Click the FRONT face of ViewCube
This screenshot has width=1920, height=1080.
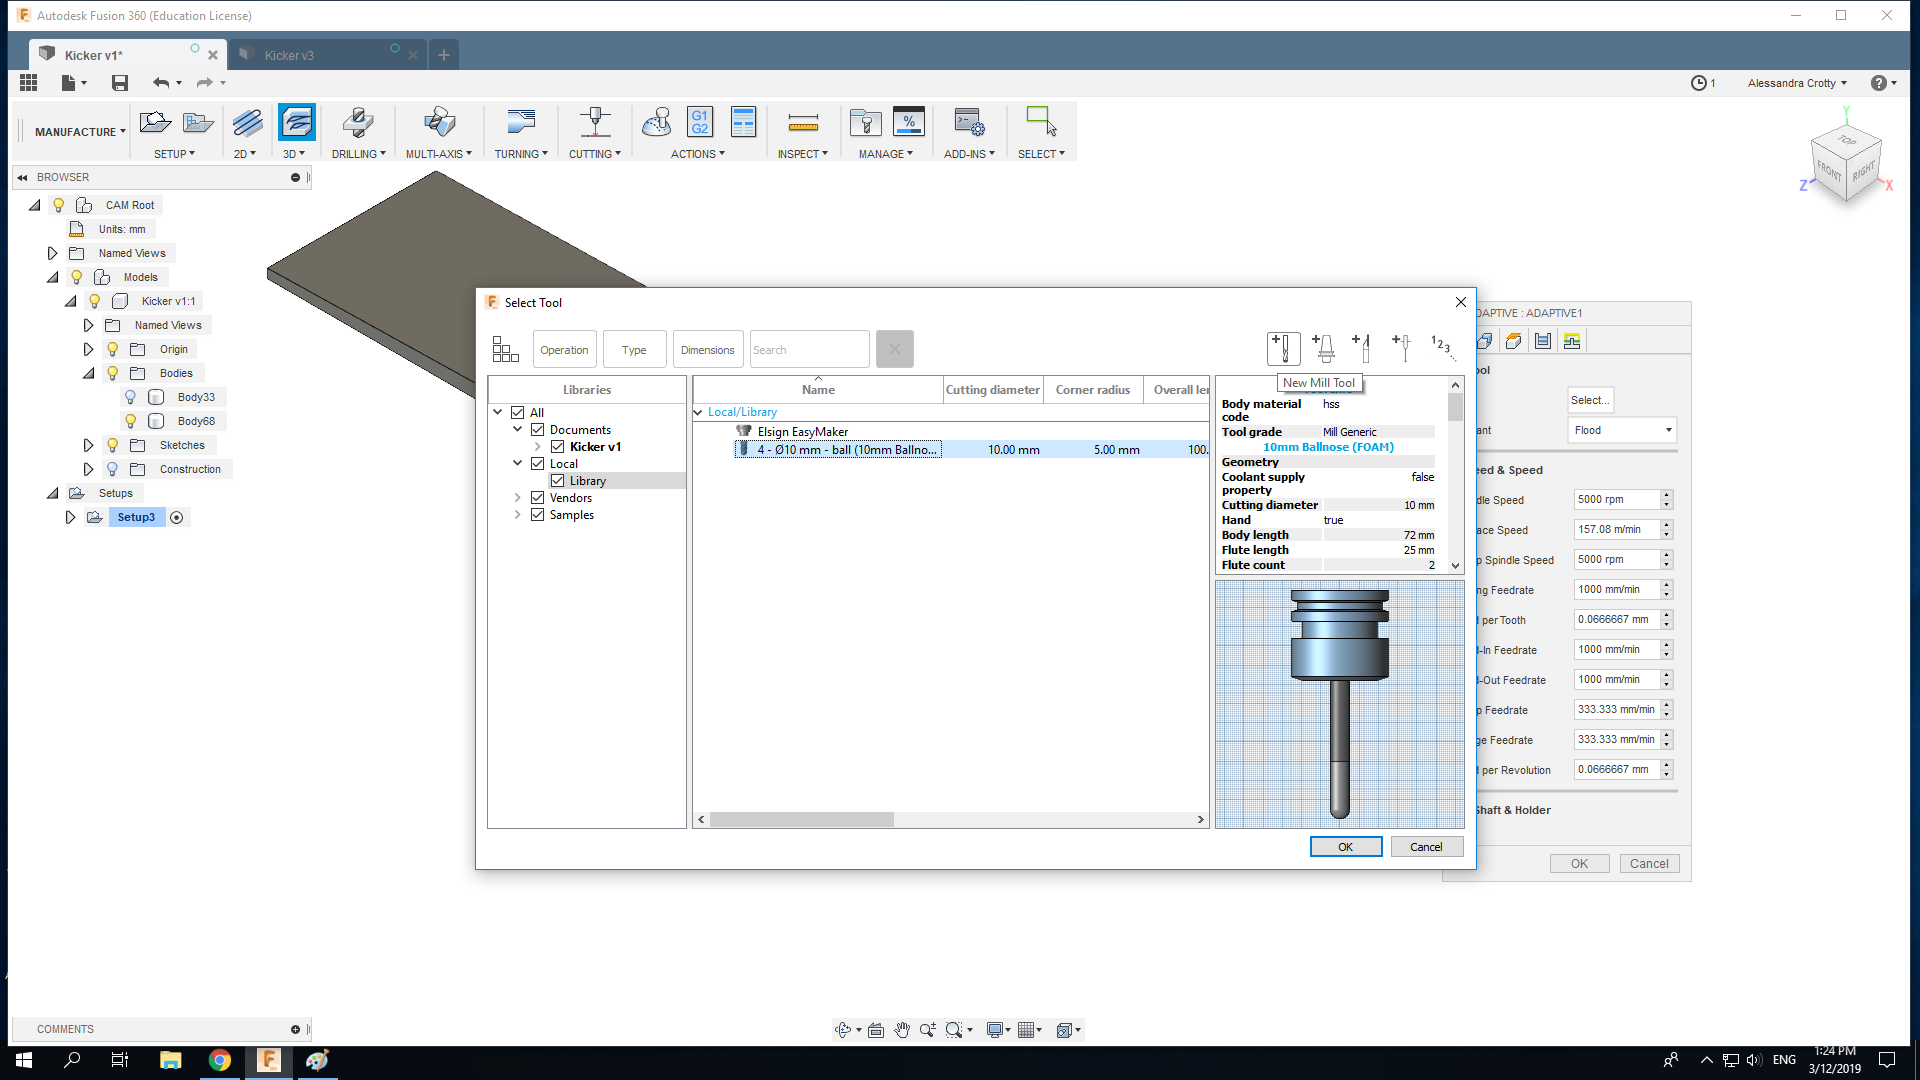click(1829, 170)
